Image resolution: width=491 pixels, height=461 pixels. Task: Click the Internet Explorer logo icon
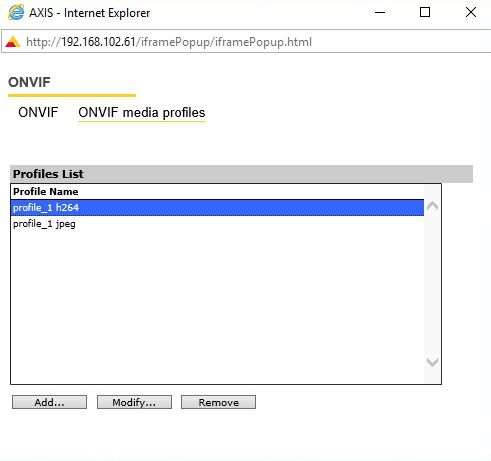16,12
